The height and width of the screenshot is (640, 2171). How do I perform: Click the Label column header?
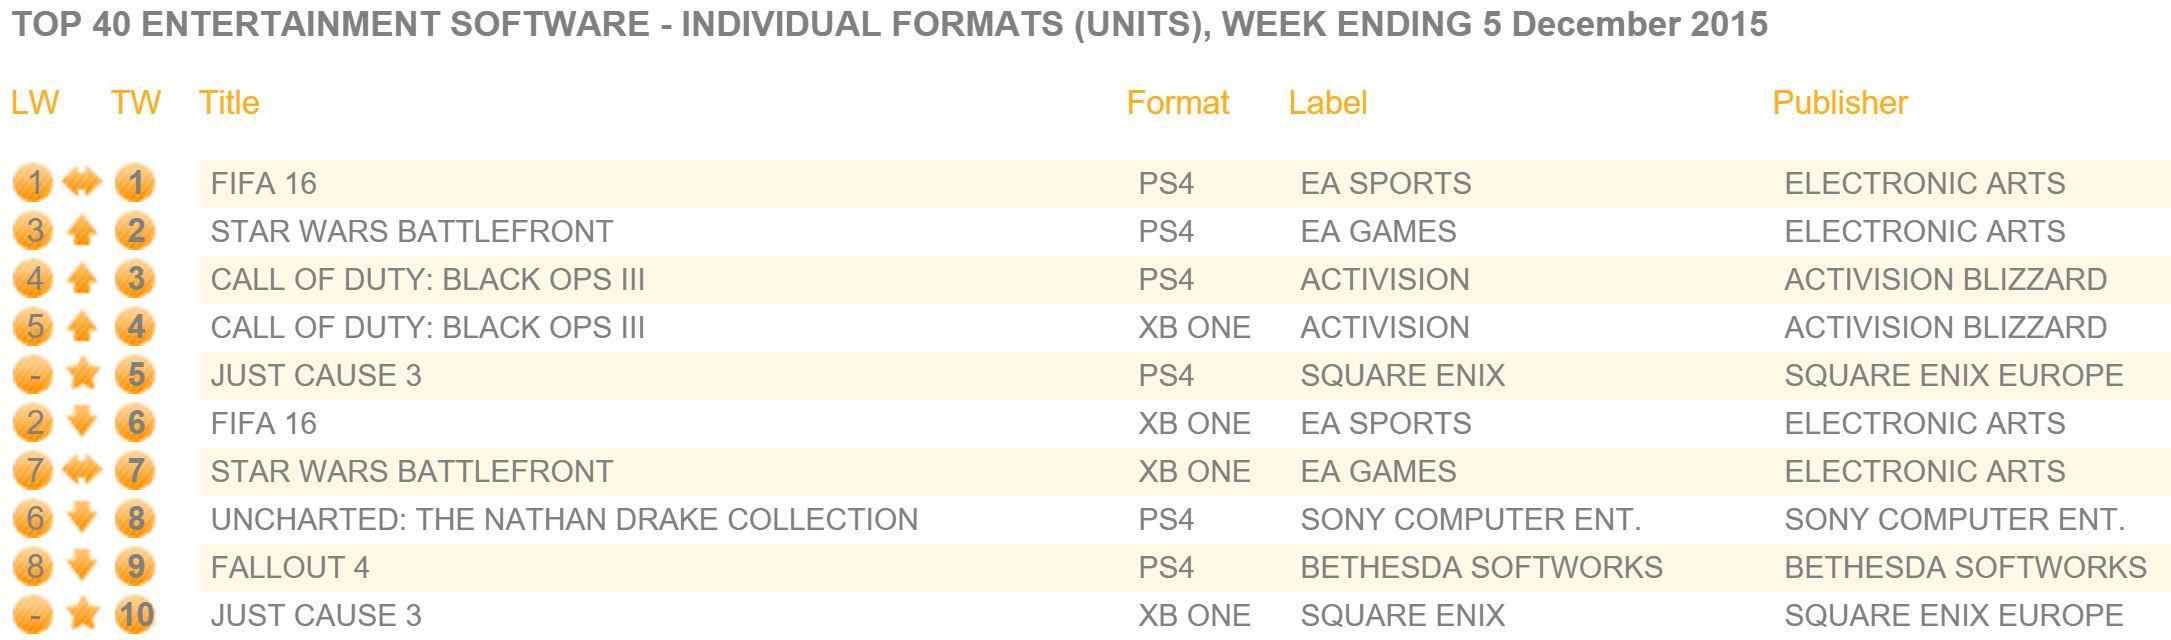[1328, 102]
